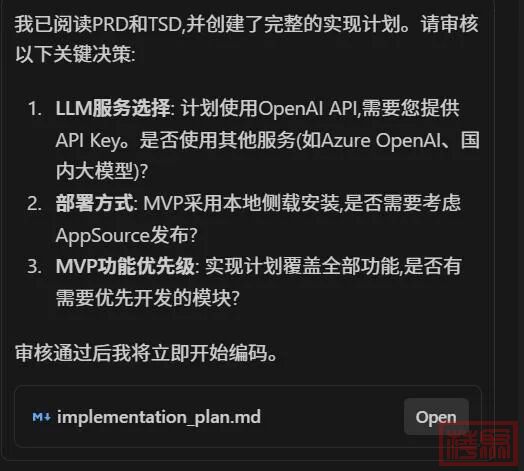524x471 pixels.
Task: Open the implementation_plan.md file
Action: tap(436, 417)
